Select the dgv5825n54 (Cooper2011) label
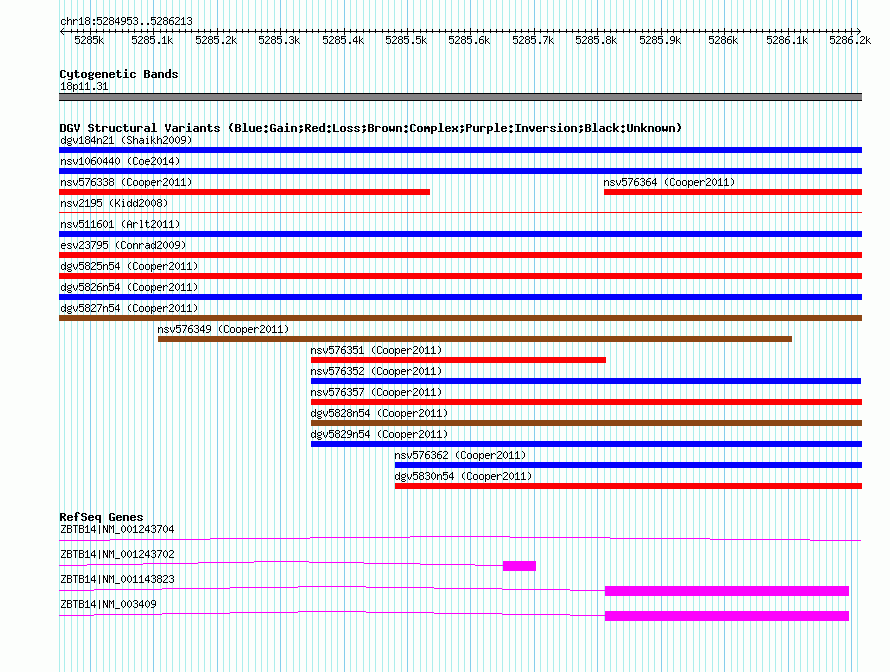The width and height of the screenshot is (890, 672). (129, 266)
